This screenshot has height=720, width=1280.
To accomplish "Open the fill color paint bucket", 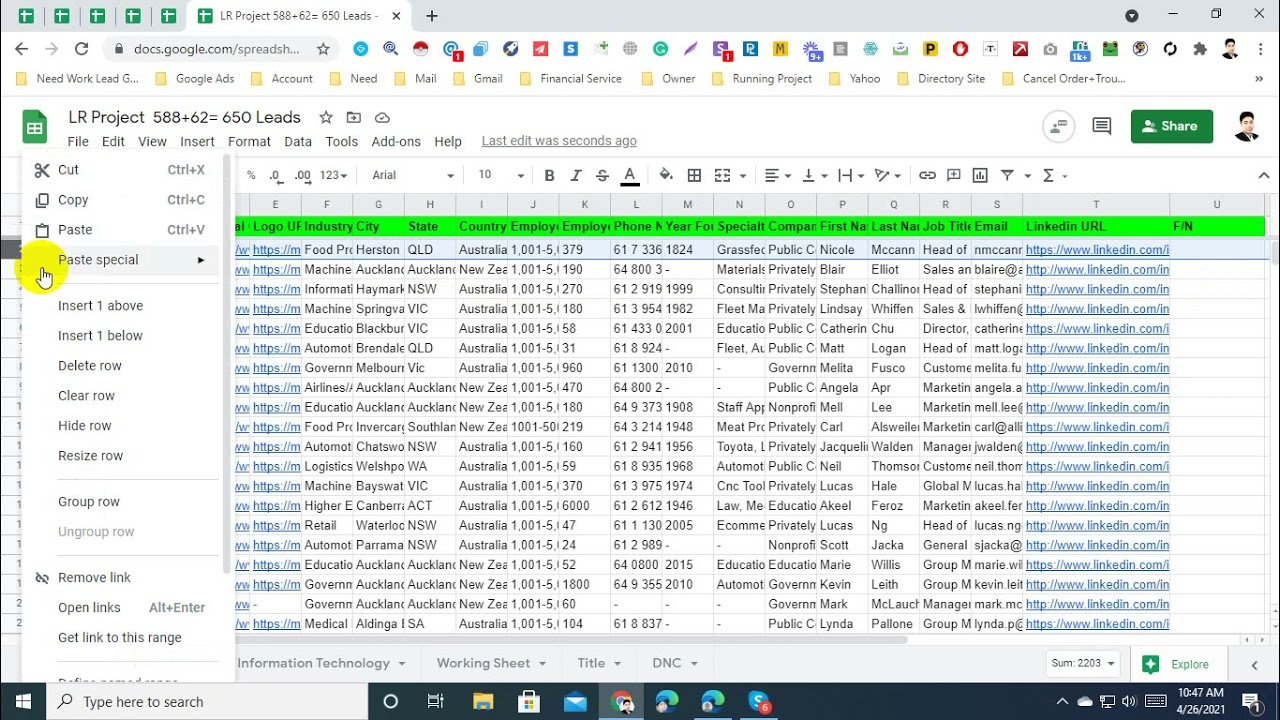I will pos(666,175).
